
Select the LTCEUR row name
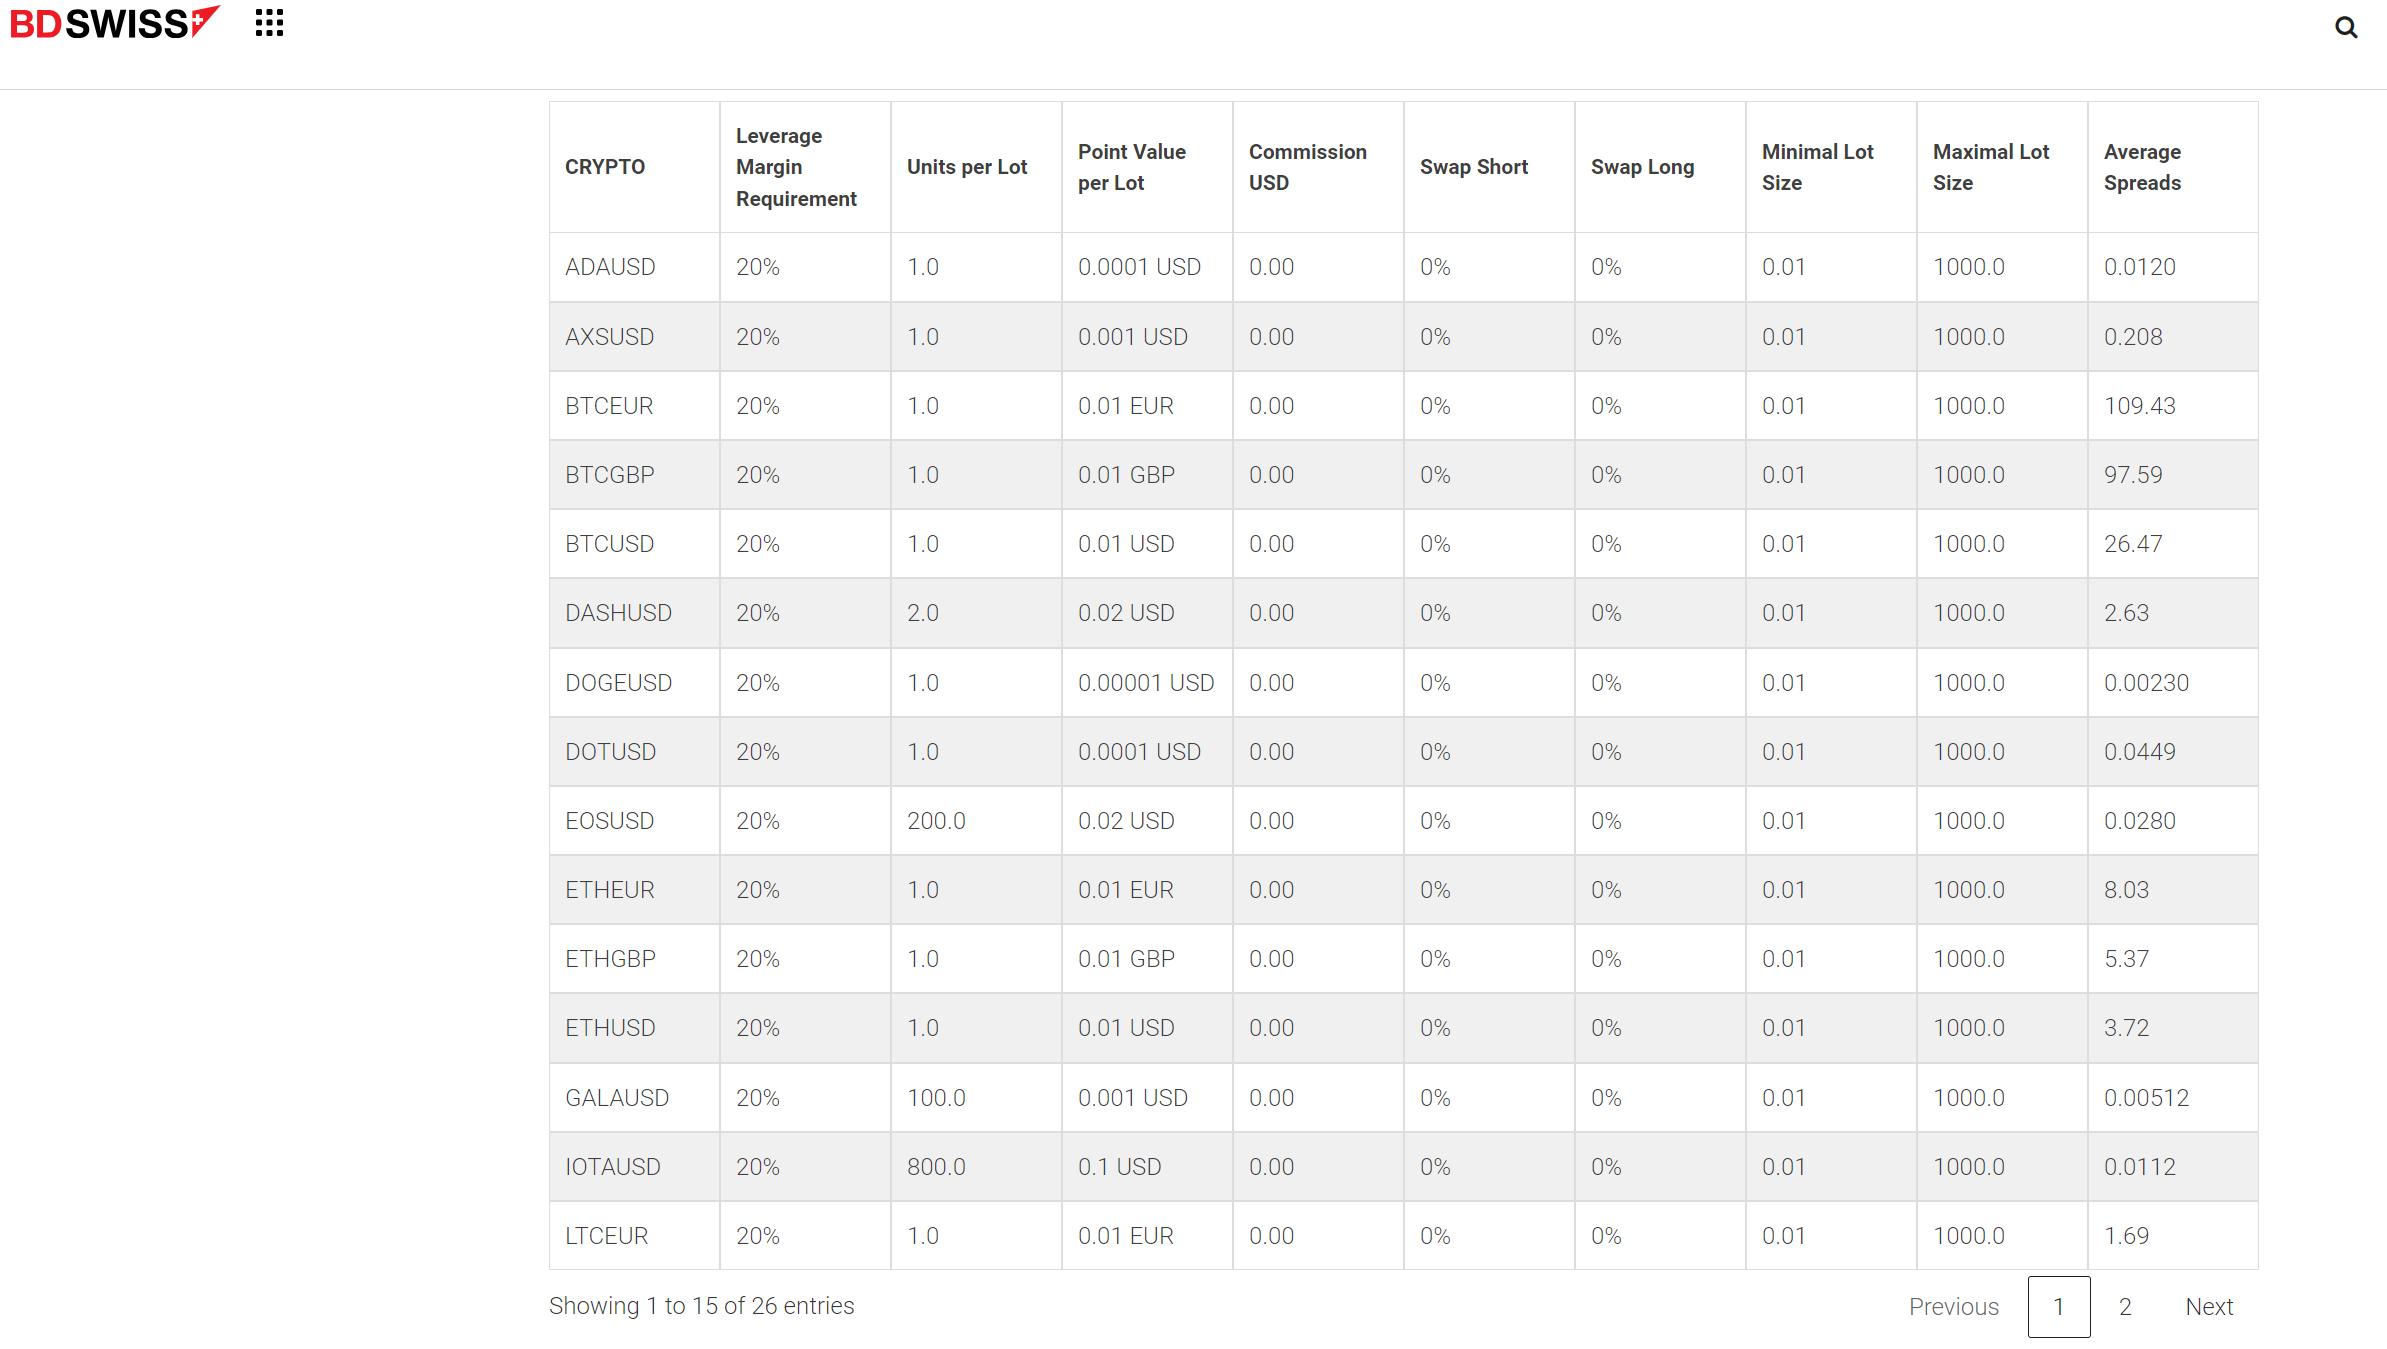coord(606,1236)
